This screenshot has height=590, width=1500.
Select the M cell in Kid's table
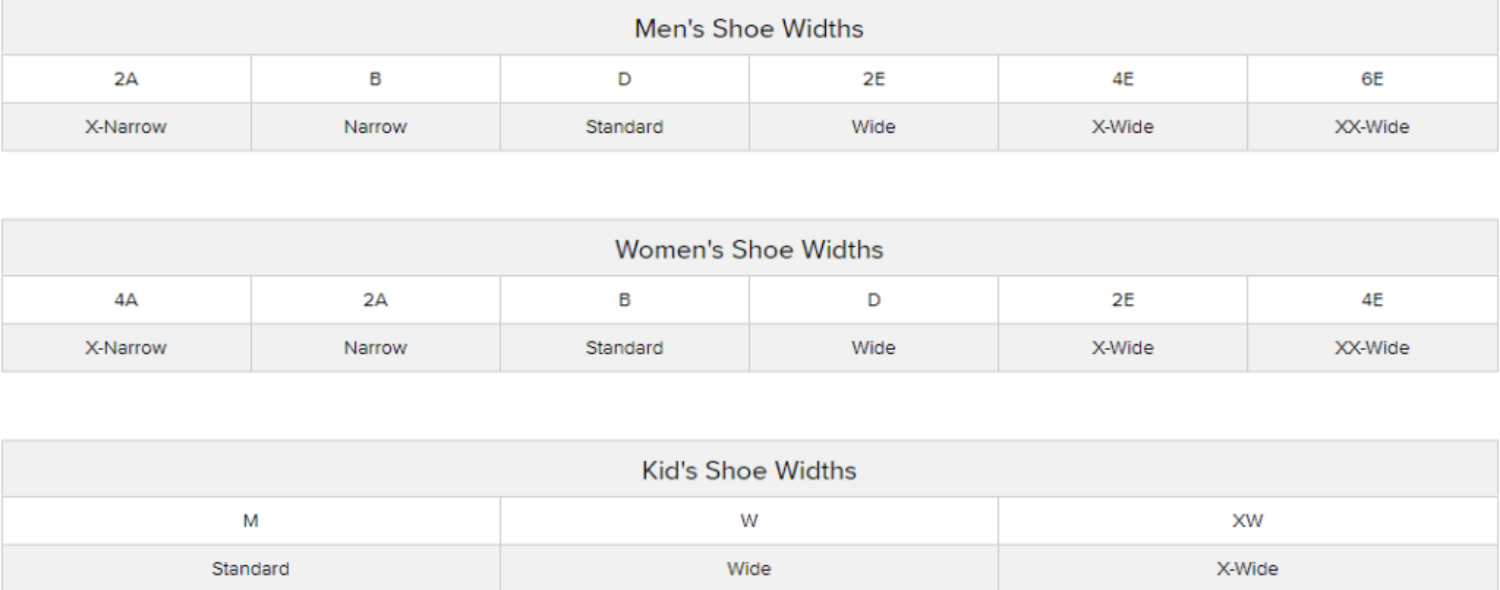coord(251,521)
